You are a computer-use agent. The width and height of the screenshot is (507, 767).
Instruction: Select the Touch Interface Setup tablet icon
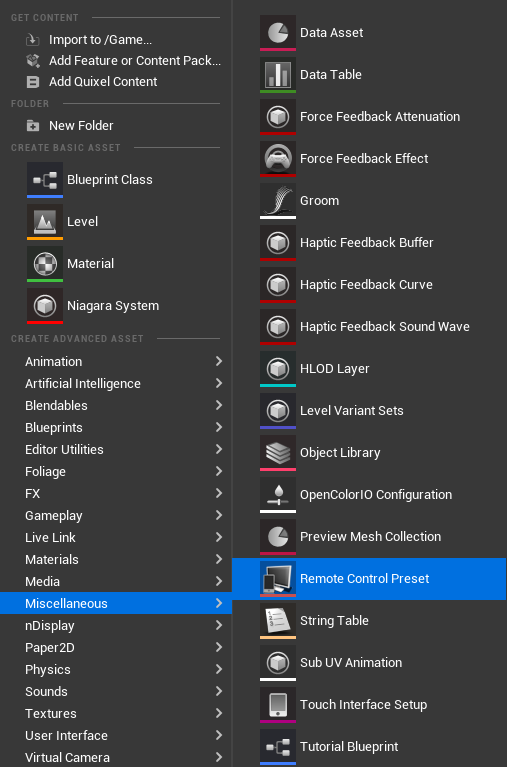click(x=278, y=705)
